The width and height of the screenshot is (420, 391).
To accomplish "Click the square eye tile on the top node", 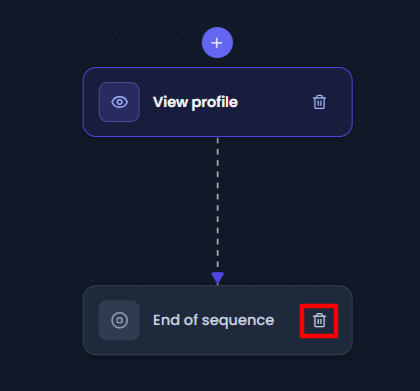I will [119, 102].
